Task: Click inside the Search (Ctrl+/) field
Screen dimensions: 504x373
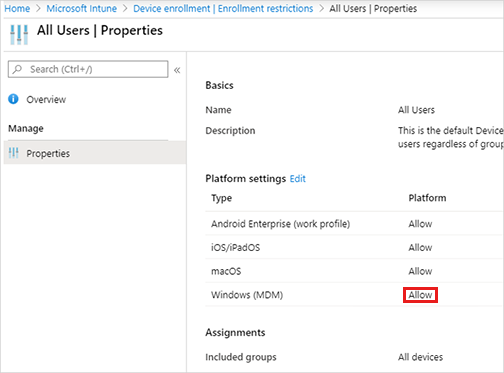Action: click(x=88, y=69)
